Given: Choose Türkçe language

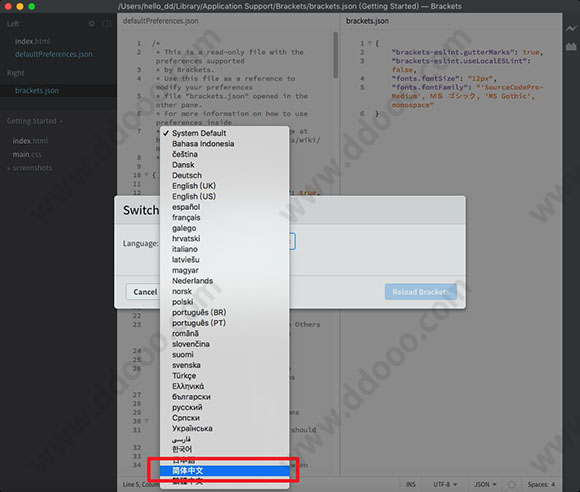Looking at the screenshot, I should pos(225,376).
